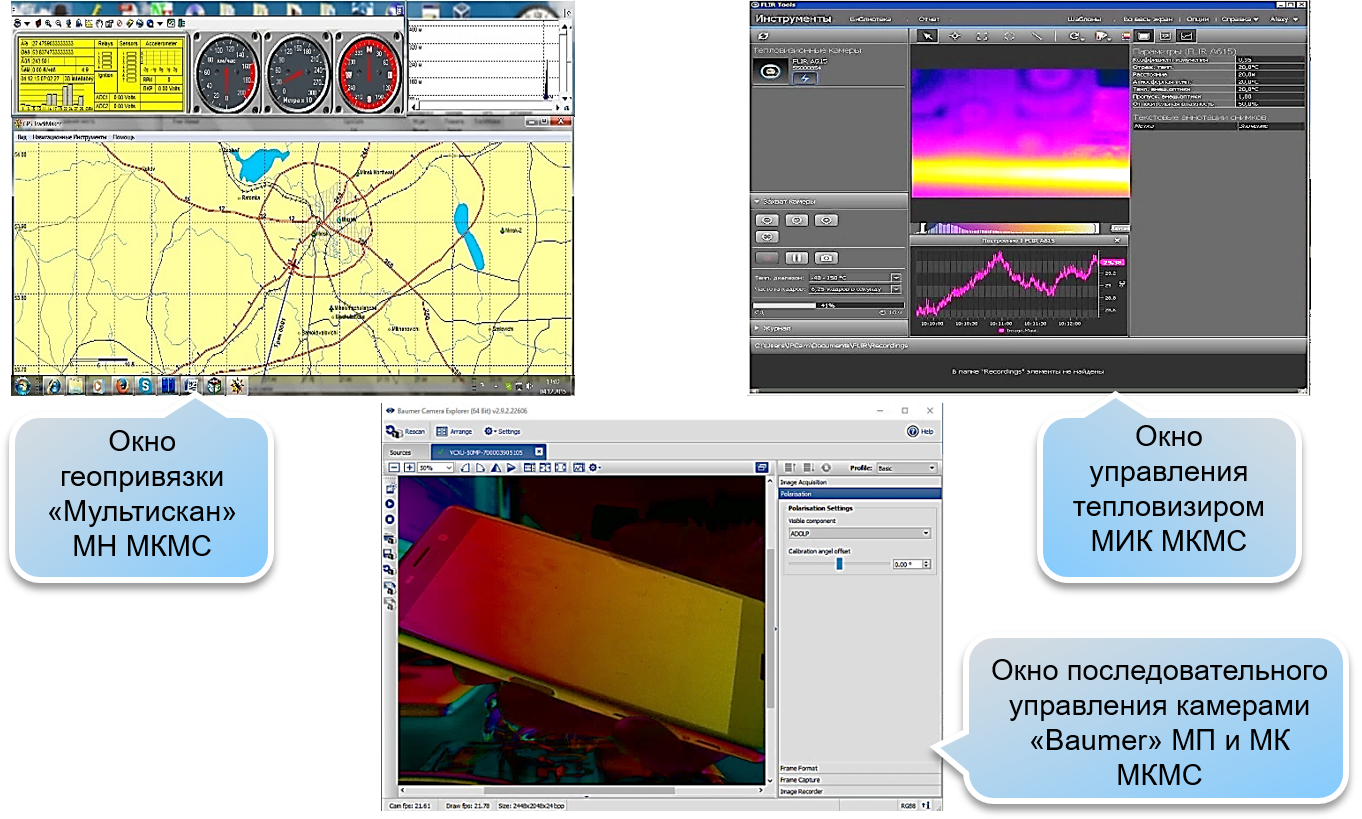This screenshot has height=819, width=1362.
Task: Open Skype from the Windows taskbar
Action: coord(146,386)
